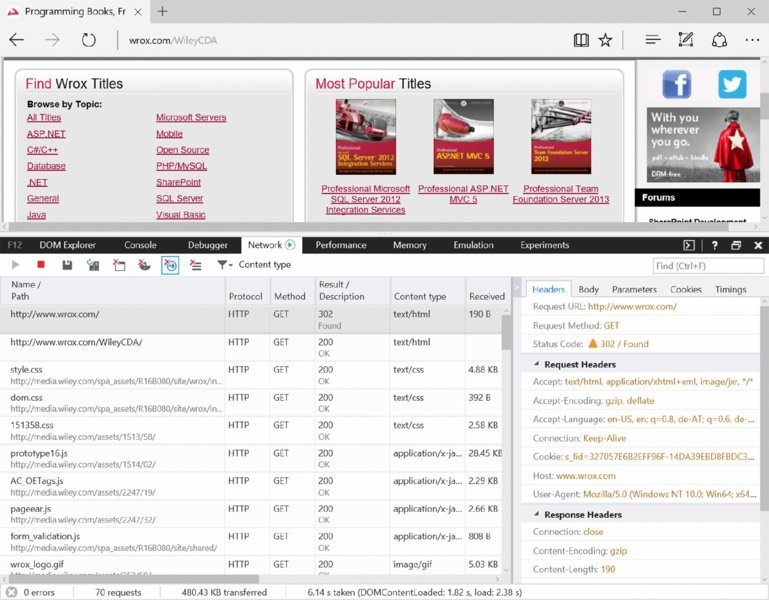
Task: Open the Timings details tab
Action: [x=730, y=289]
